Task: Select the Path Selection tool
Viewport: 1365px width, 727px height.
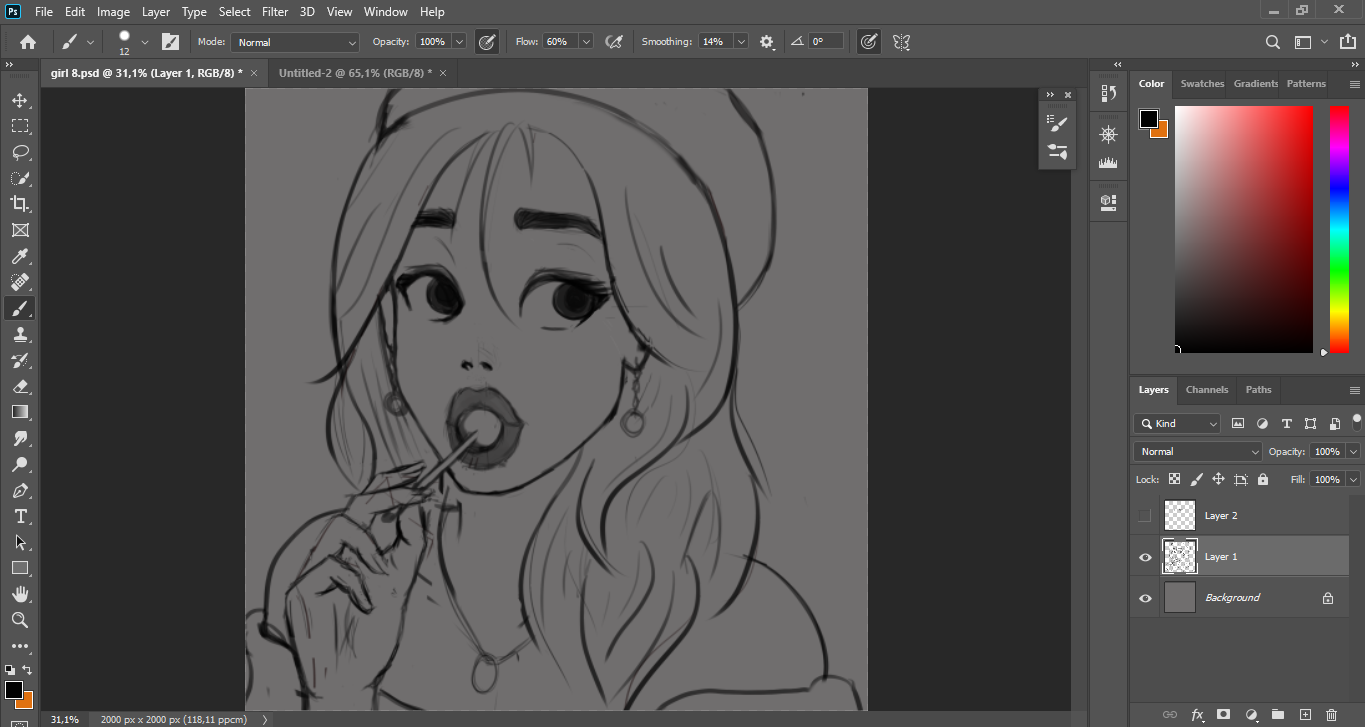Action: [19, 542]
